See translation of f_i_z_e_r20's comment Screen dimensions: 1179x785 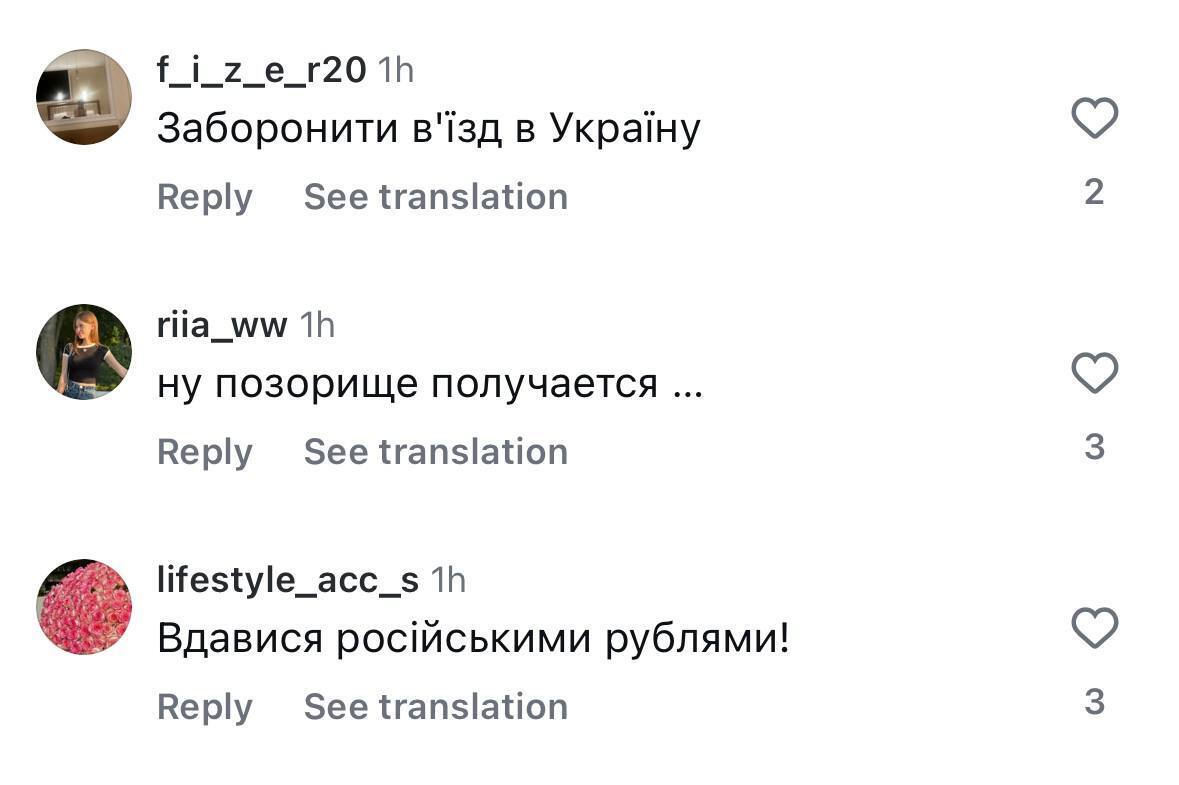(x=436, y=196)
